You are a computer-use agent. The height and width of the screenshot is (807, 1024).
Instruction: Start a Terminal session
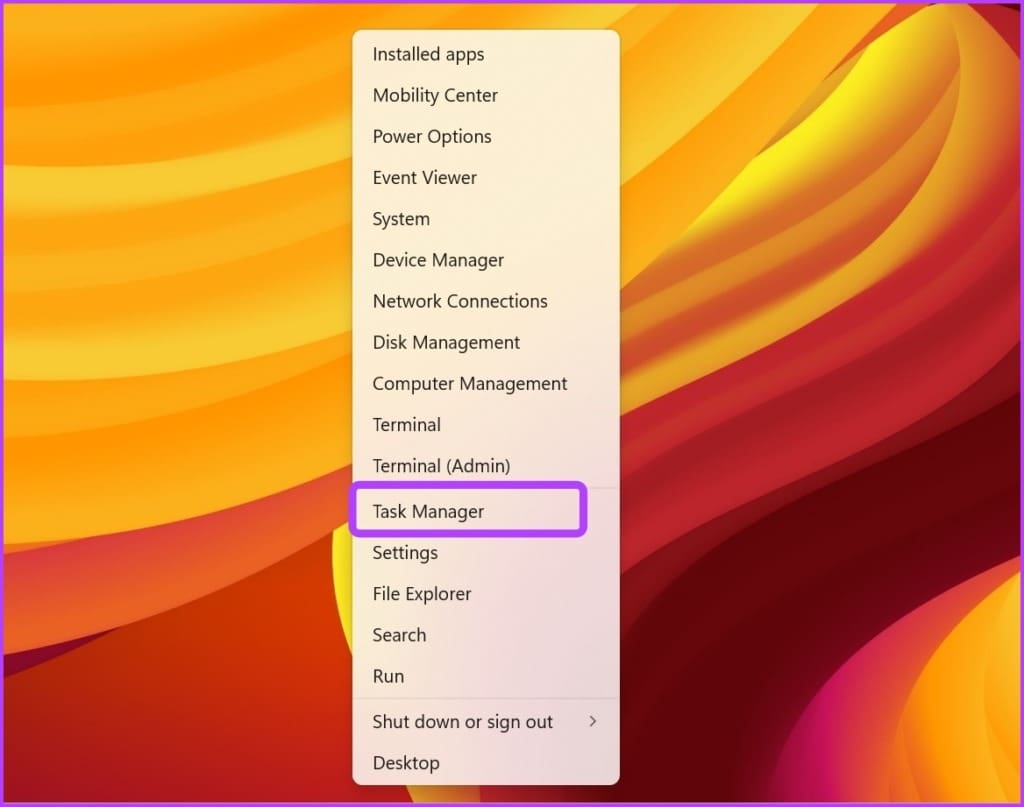point(406,424)
